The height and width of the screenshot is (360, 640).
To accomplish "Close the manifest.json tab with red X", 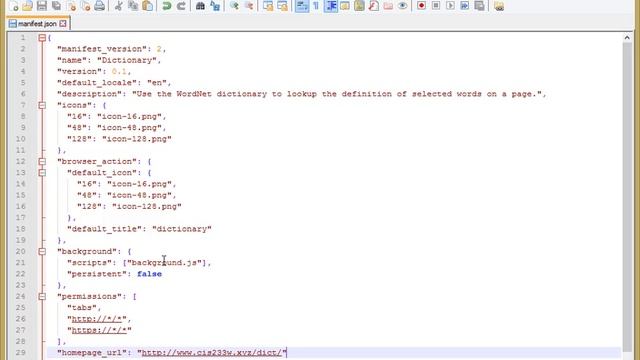I will (x=63, y=24).
